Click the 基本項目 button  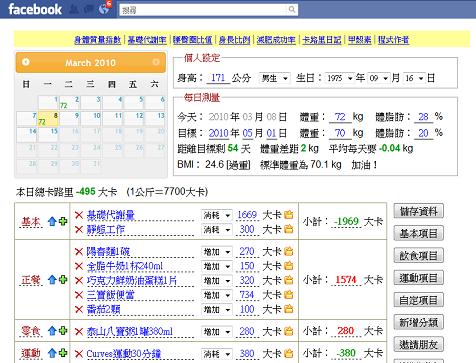[x=419, y=233]
